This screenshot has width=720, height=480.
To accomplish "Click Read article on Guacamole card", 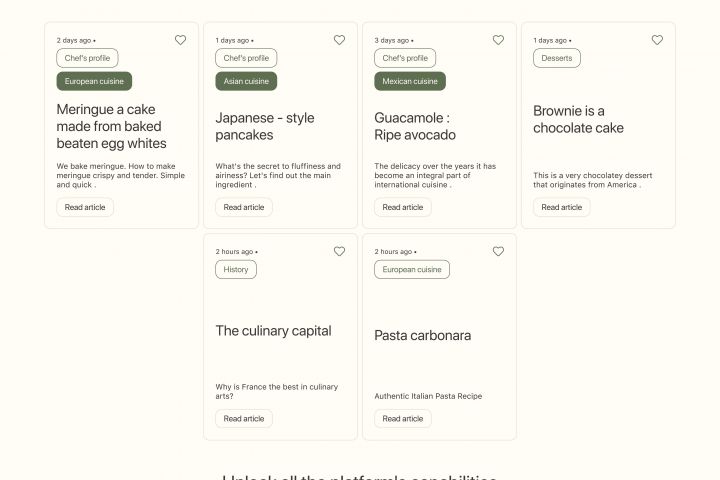I will click(x=403, y=207).
